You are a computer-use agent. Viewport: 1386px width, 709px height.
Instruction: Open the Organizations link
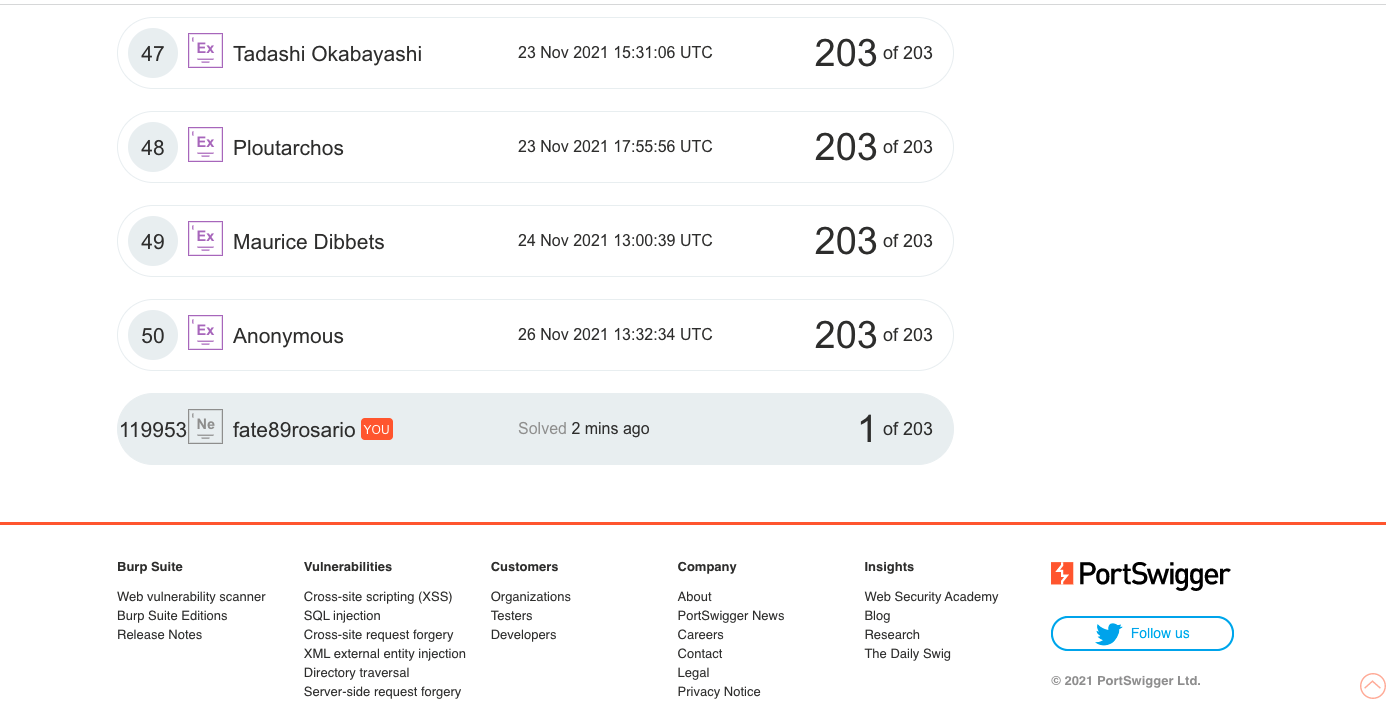531,597
